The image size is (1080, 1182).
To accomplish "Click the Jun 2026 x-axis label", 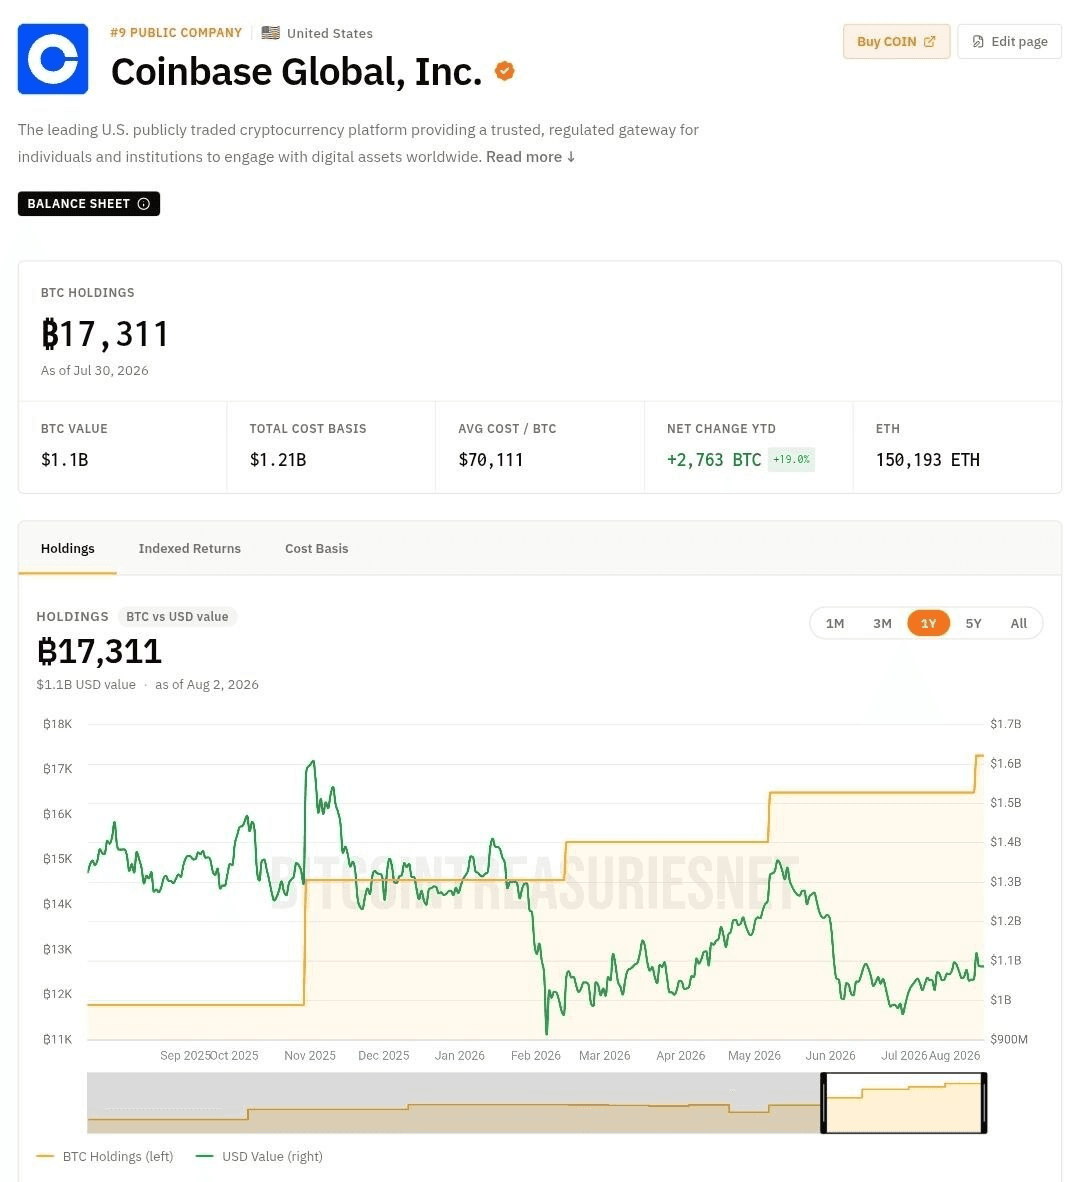I will click(x=831, y=1055).
